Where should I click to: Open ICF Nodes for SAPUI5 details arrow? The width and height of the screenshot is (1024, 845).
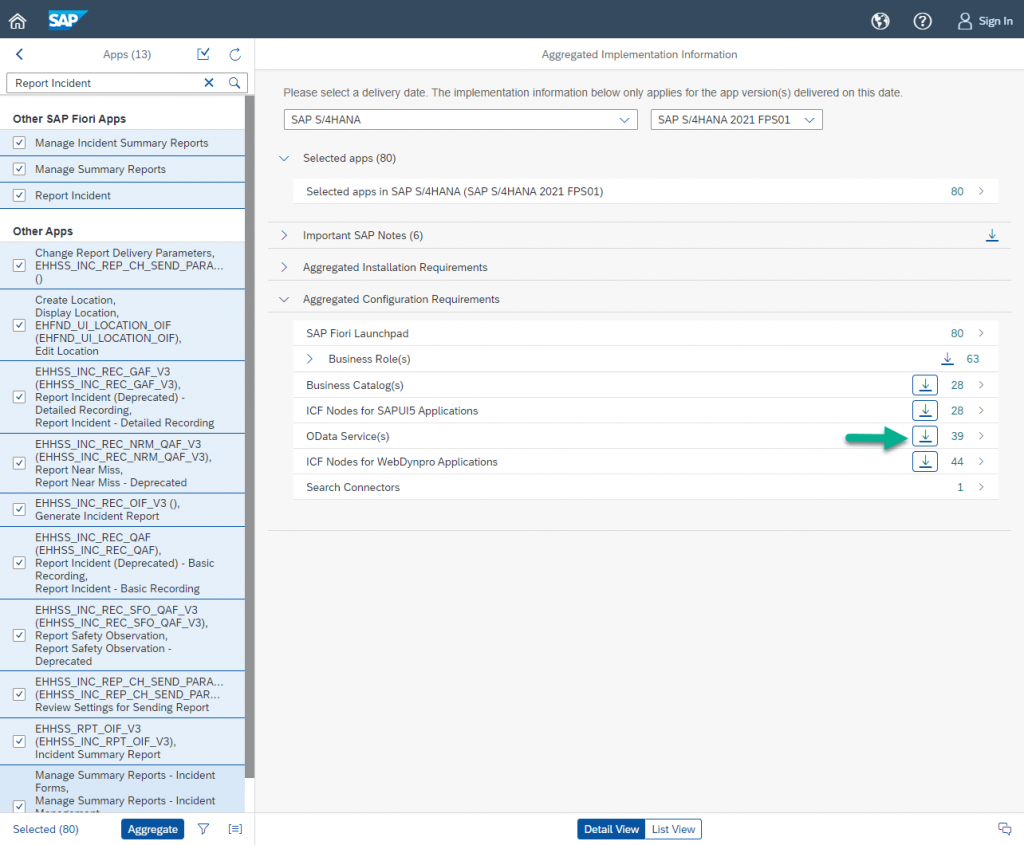(x=981, y=410)
